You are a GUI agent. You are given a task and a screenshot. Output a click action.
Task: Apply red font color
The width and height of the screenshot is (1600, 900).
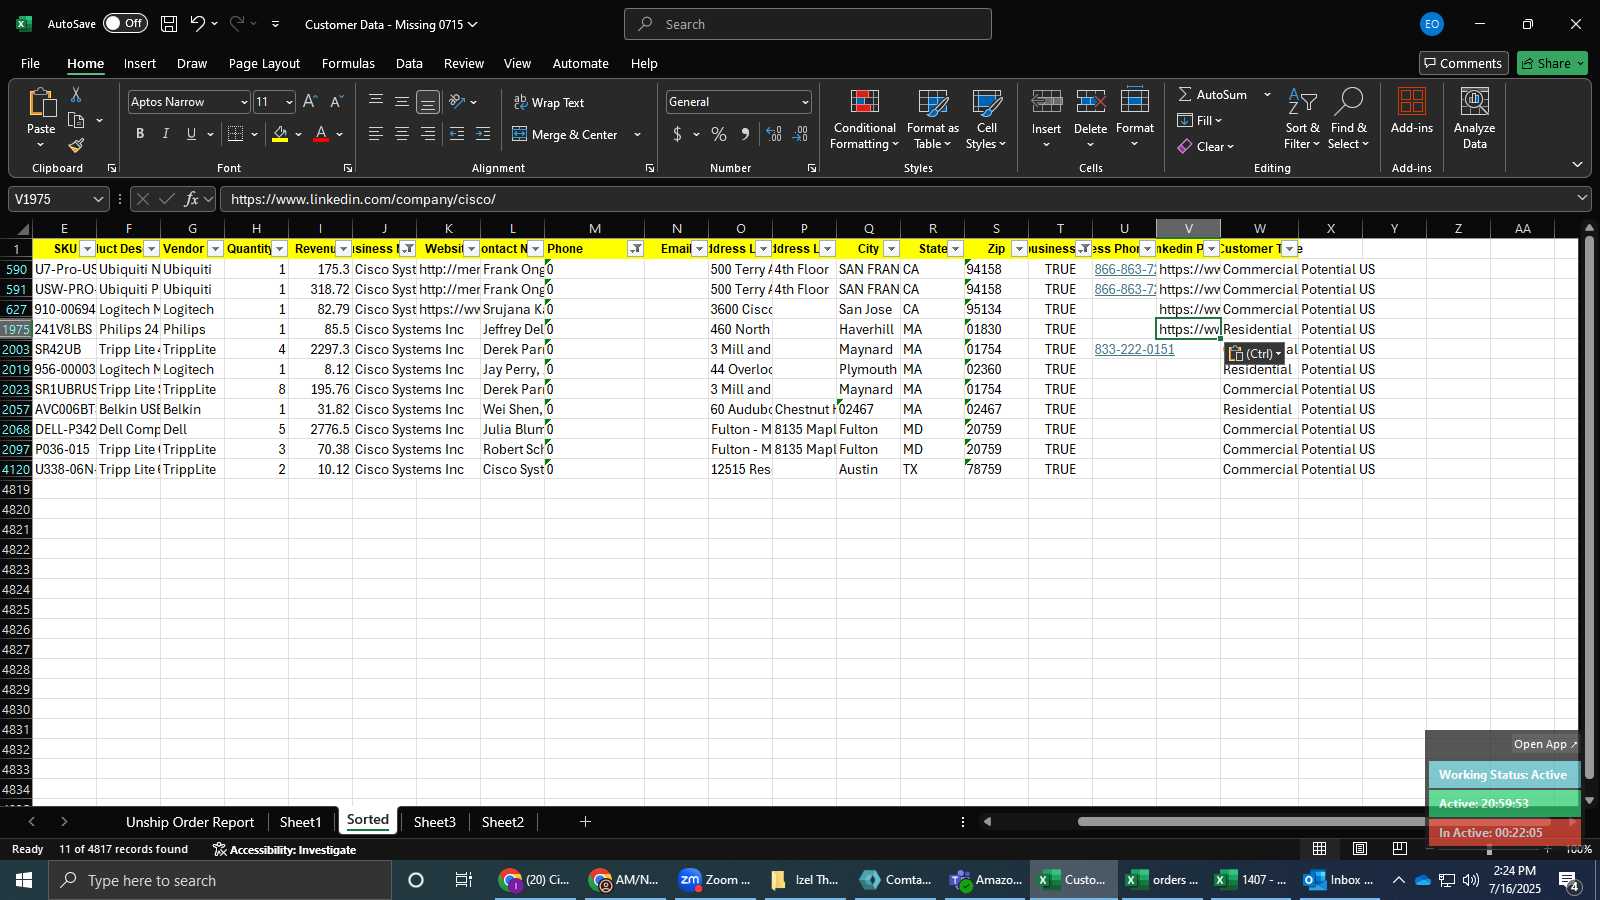(321, 134)
